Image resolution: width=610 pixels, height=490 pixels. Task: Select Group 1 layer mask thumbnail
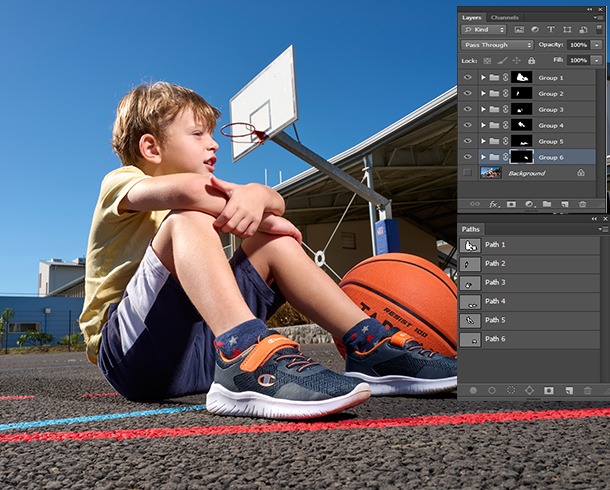pos(521,77)
